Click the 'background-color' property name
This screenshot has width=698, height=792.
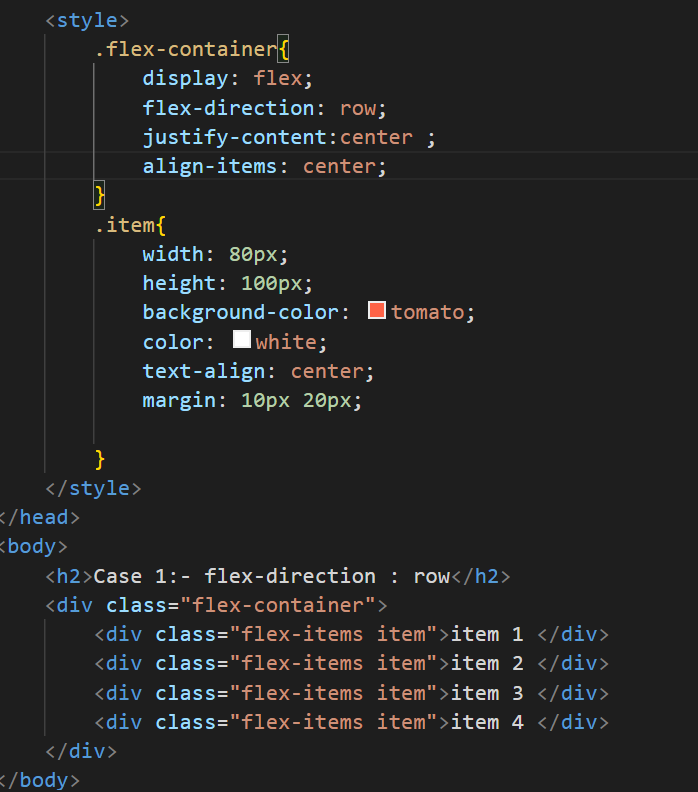(240, 313)
